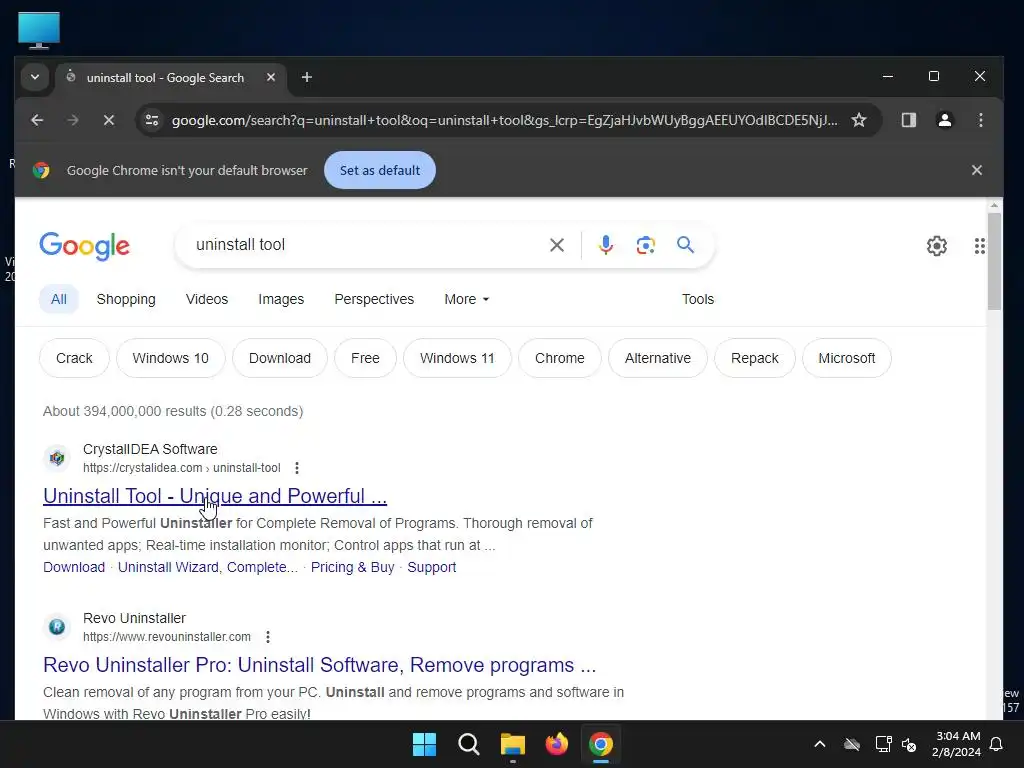1024x768 pixels.
Task: Filter by Windows 11 suggestion chip
Action: click(457, 358)
